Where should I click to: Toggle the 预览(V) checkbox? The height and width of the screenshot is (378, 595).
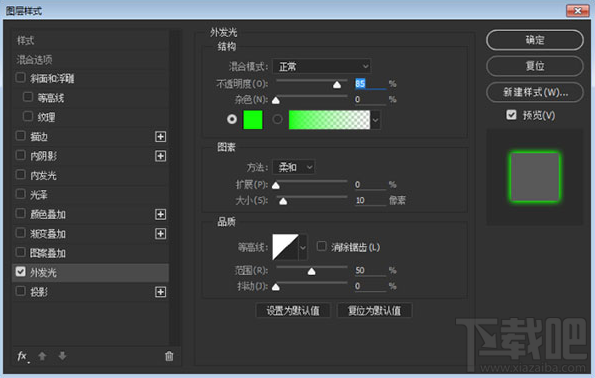click(x=512, y=115)
